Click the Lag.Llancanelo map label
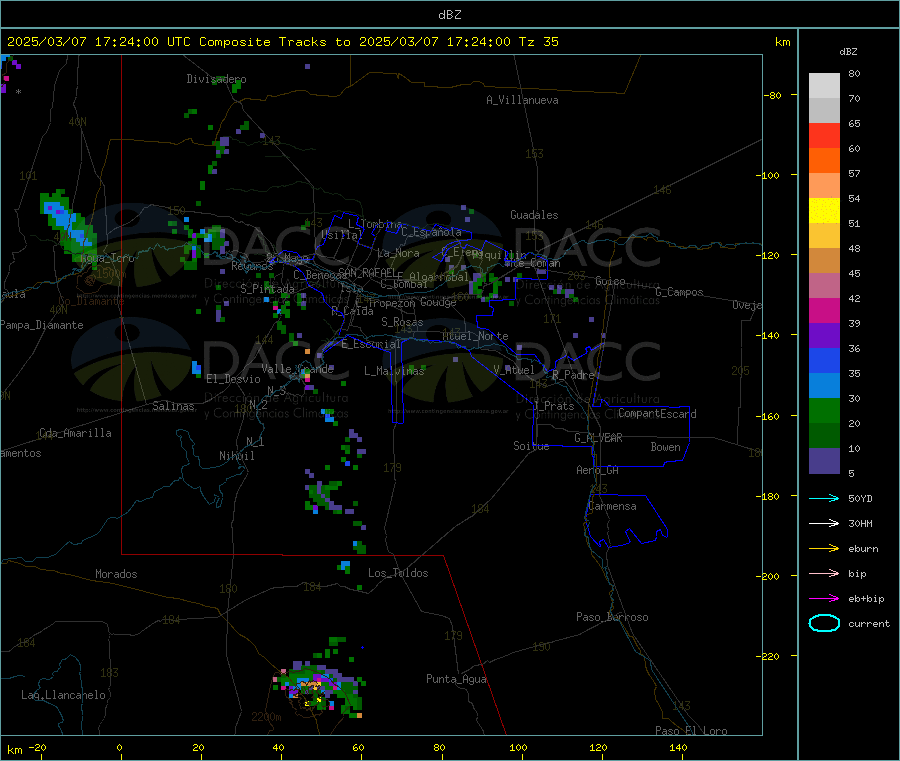Viewport: 900px width, 761px height. (63, 695)
